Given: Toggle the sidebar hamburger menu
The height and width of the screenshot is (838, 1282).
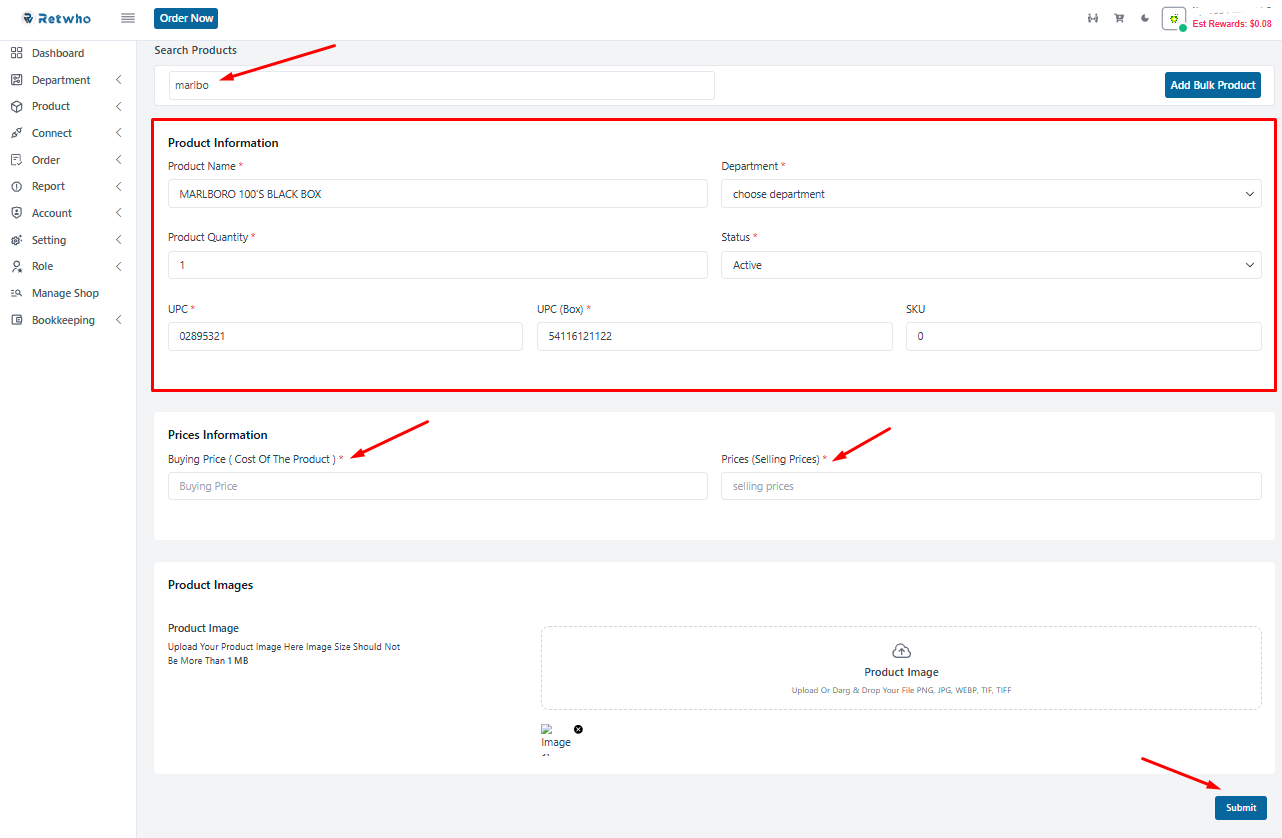Looking at the screenshot, I should 128,18.
